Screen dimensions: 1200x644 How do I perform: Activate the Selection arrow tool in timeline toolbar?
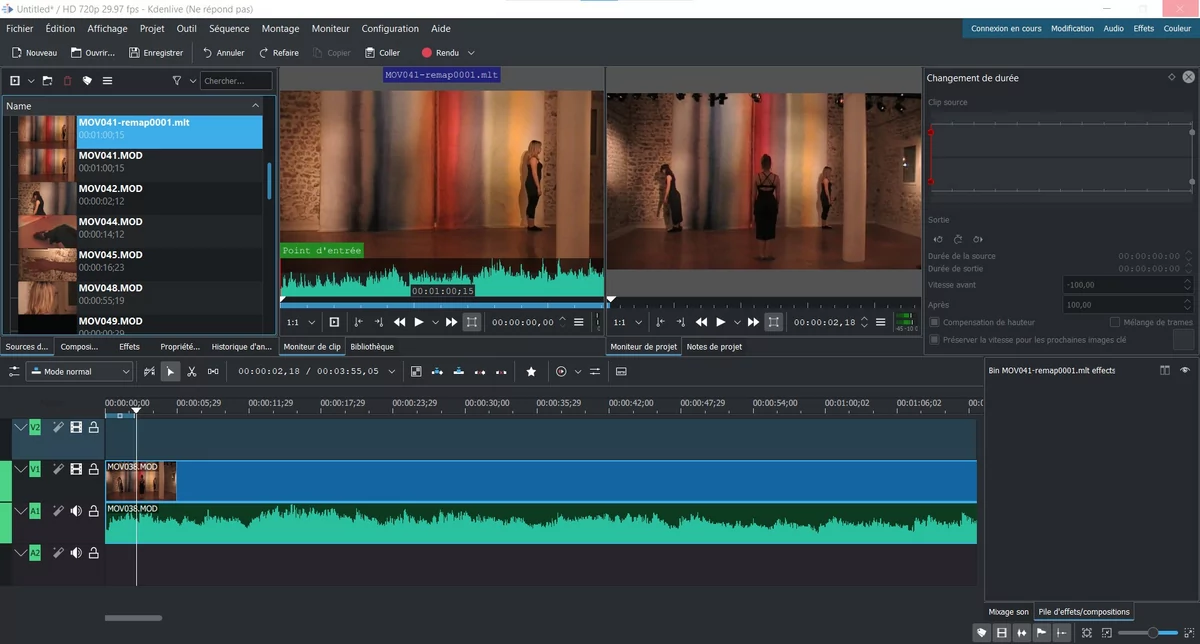(170, 371)
